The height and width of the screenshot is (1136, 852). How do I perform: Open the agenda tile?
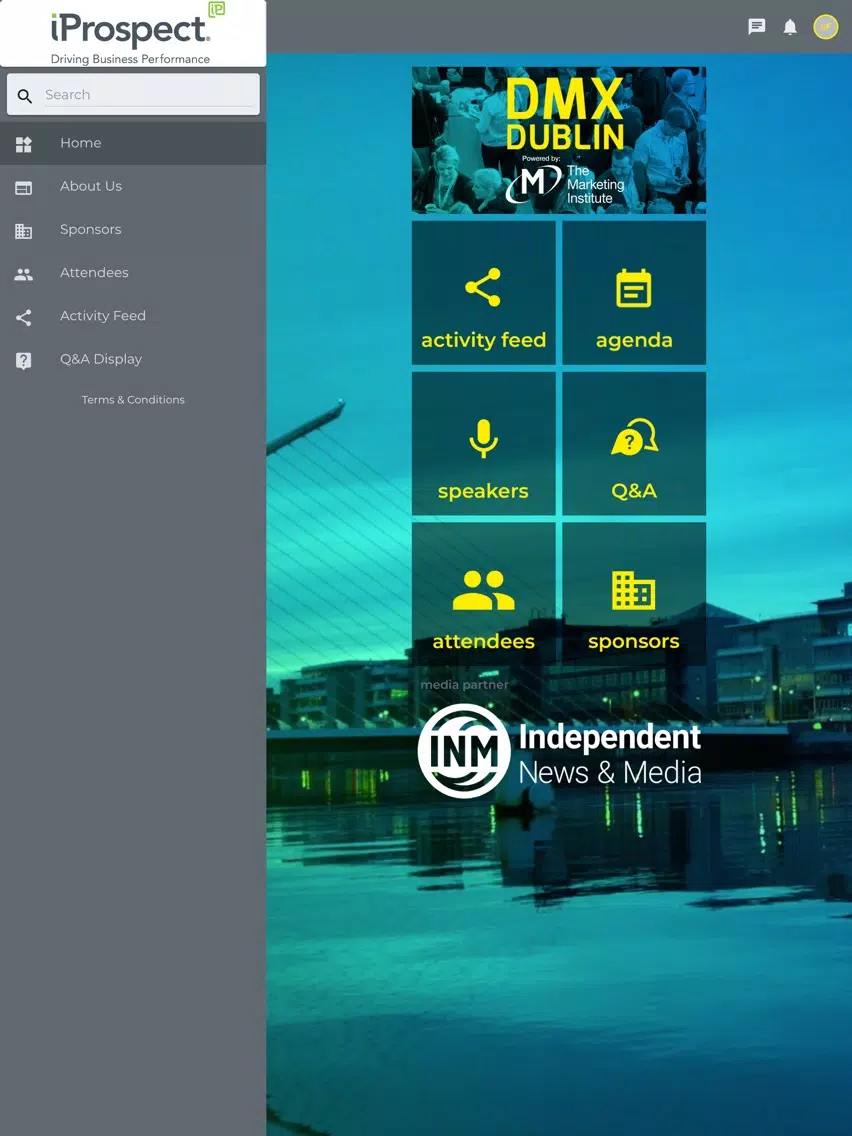click(x=634, y=293)
